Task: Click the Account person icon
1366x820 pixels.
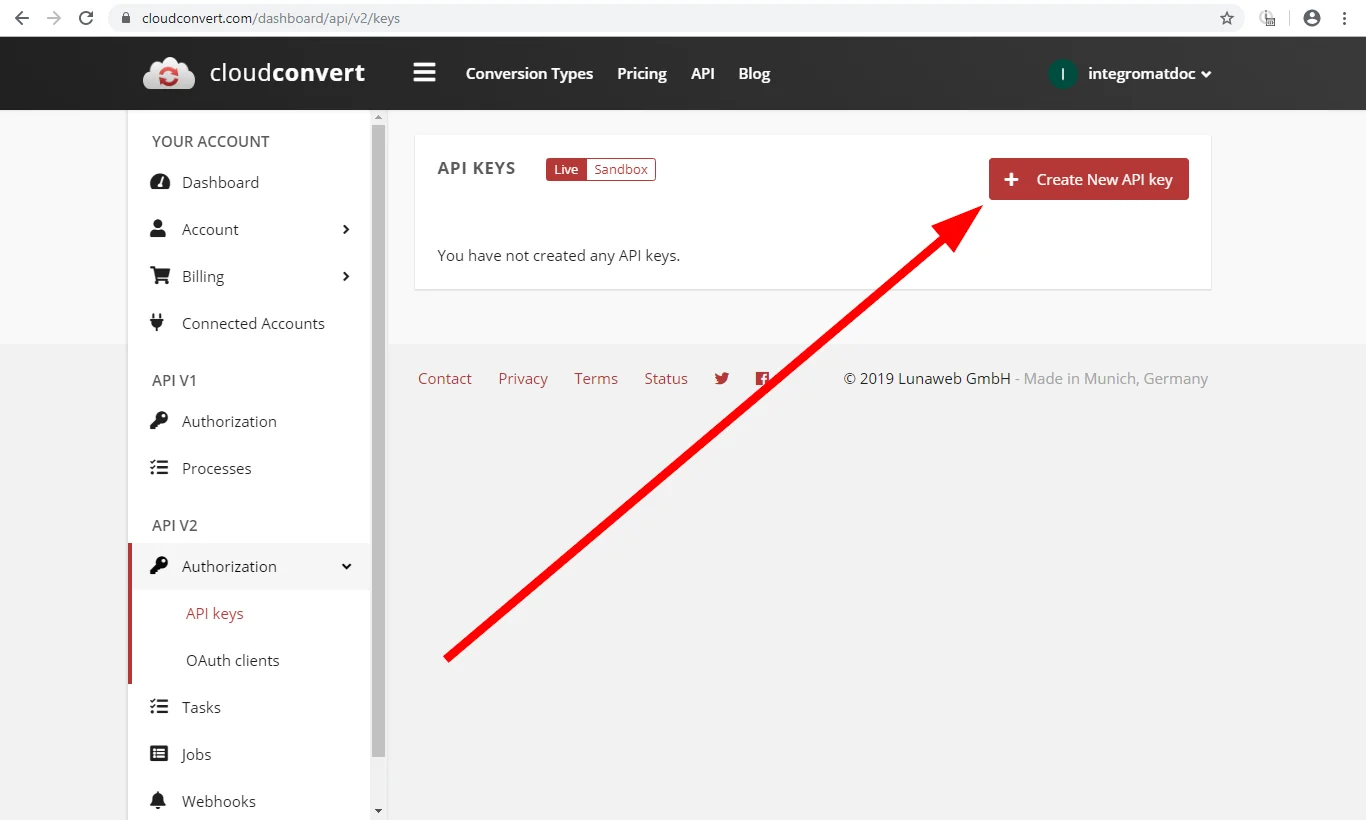Action: click(158, 229)
